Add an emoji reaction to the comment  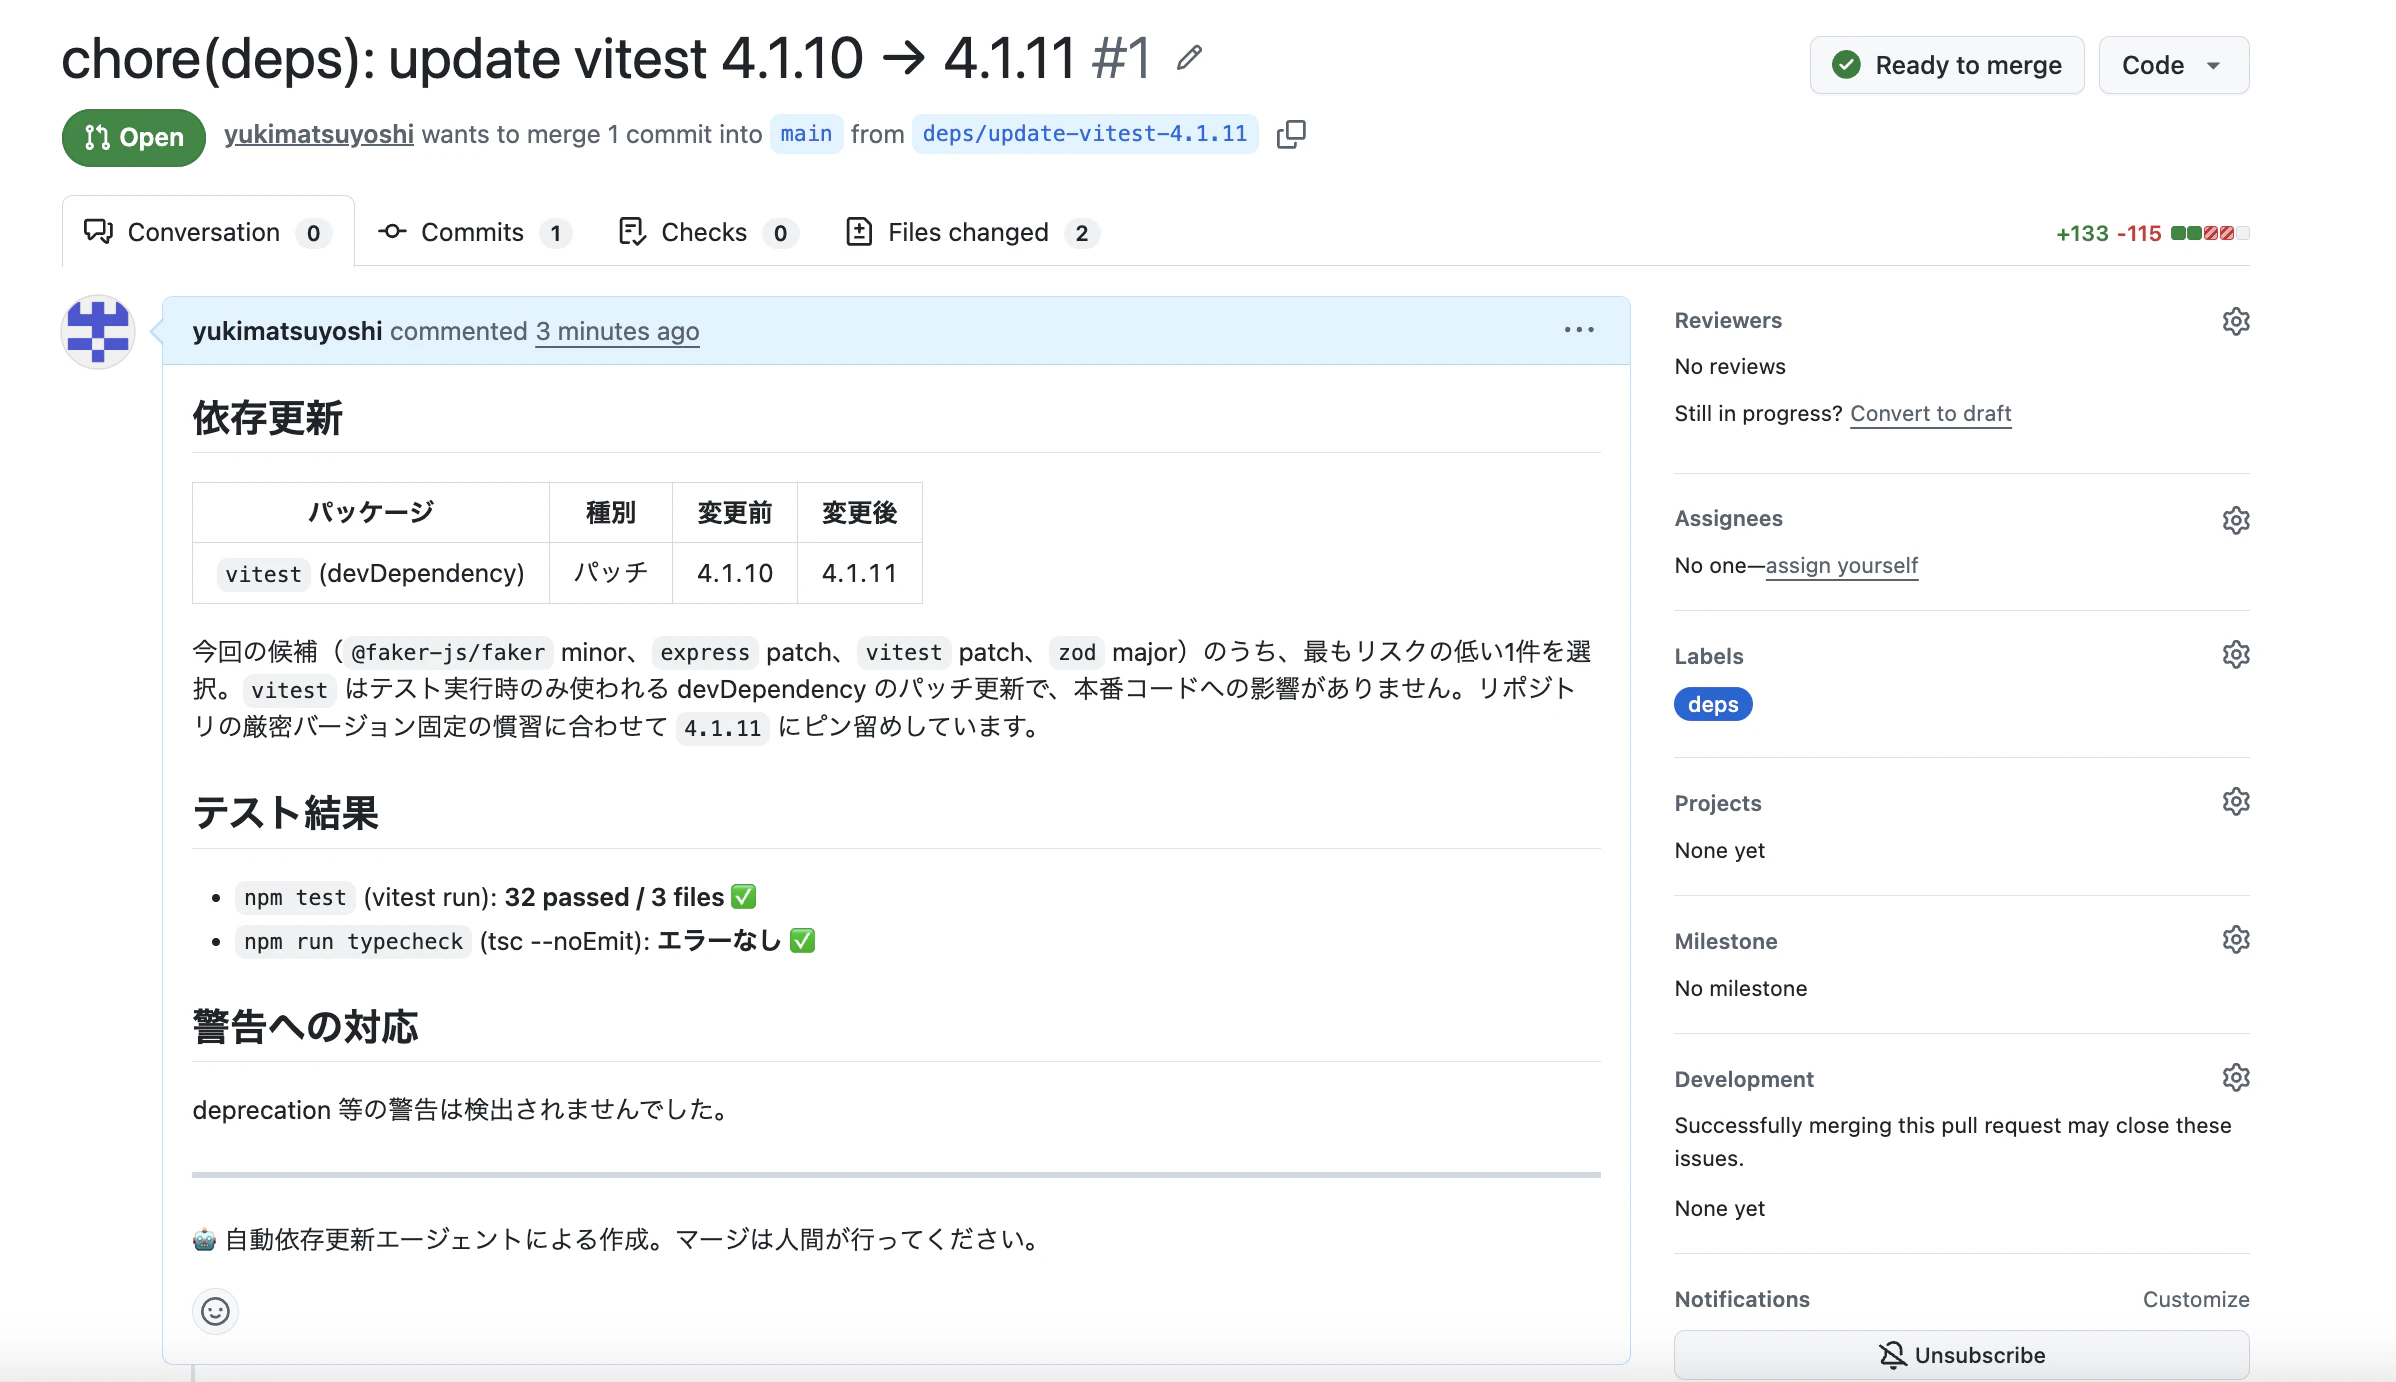(x=215, y=1311)
